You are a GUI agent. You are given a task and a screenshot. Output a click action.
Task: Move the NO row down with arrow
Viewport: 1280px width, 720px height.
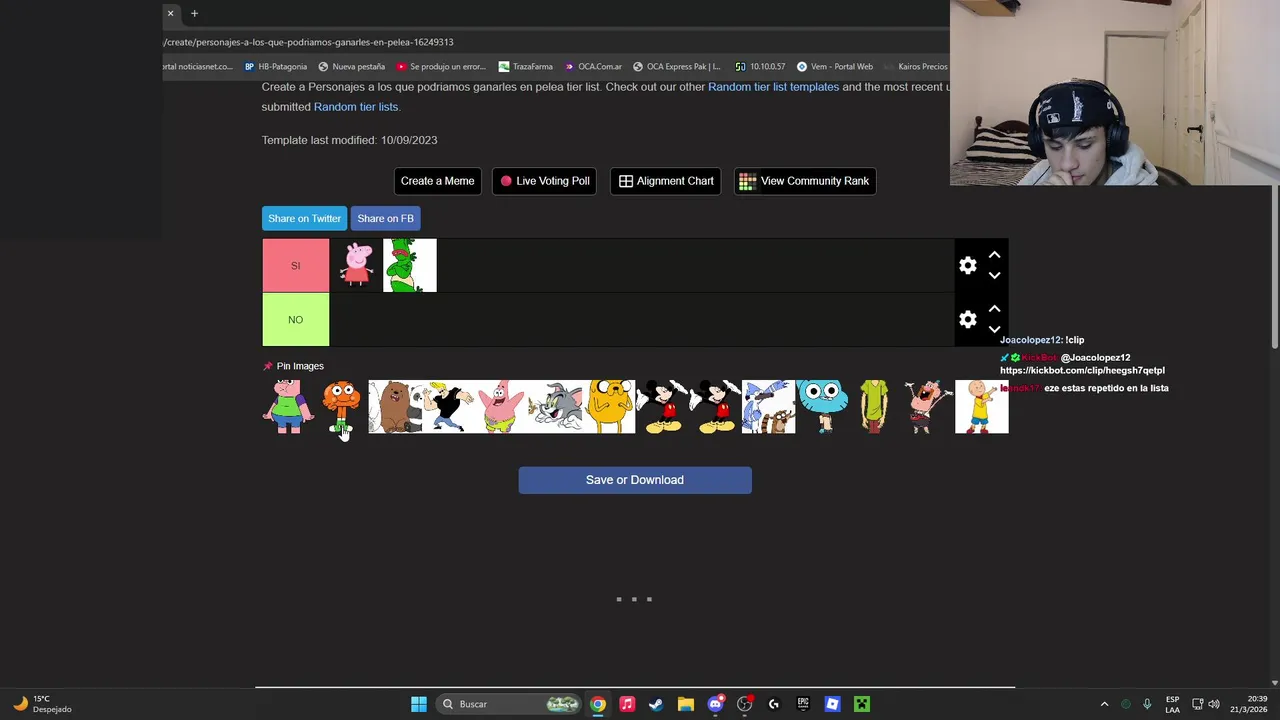[994, 330]
